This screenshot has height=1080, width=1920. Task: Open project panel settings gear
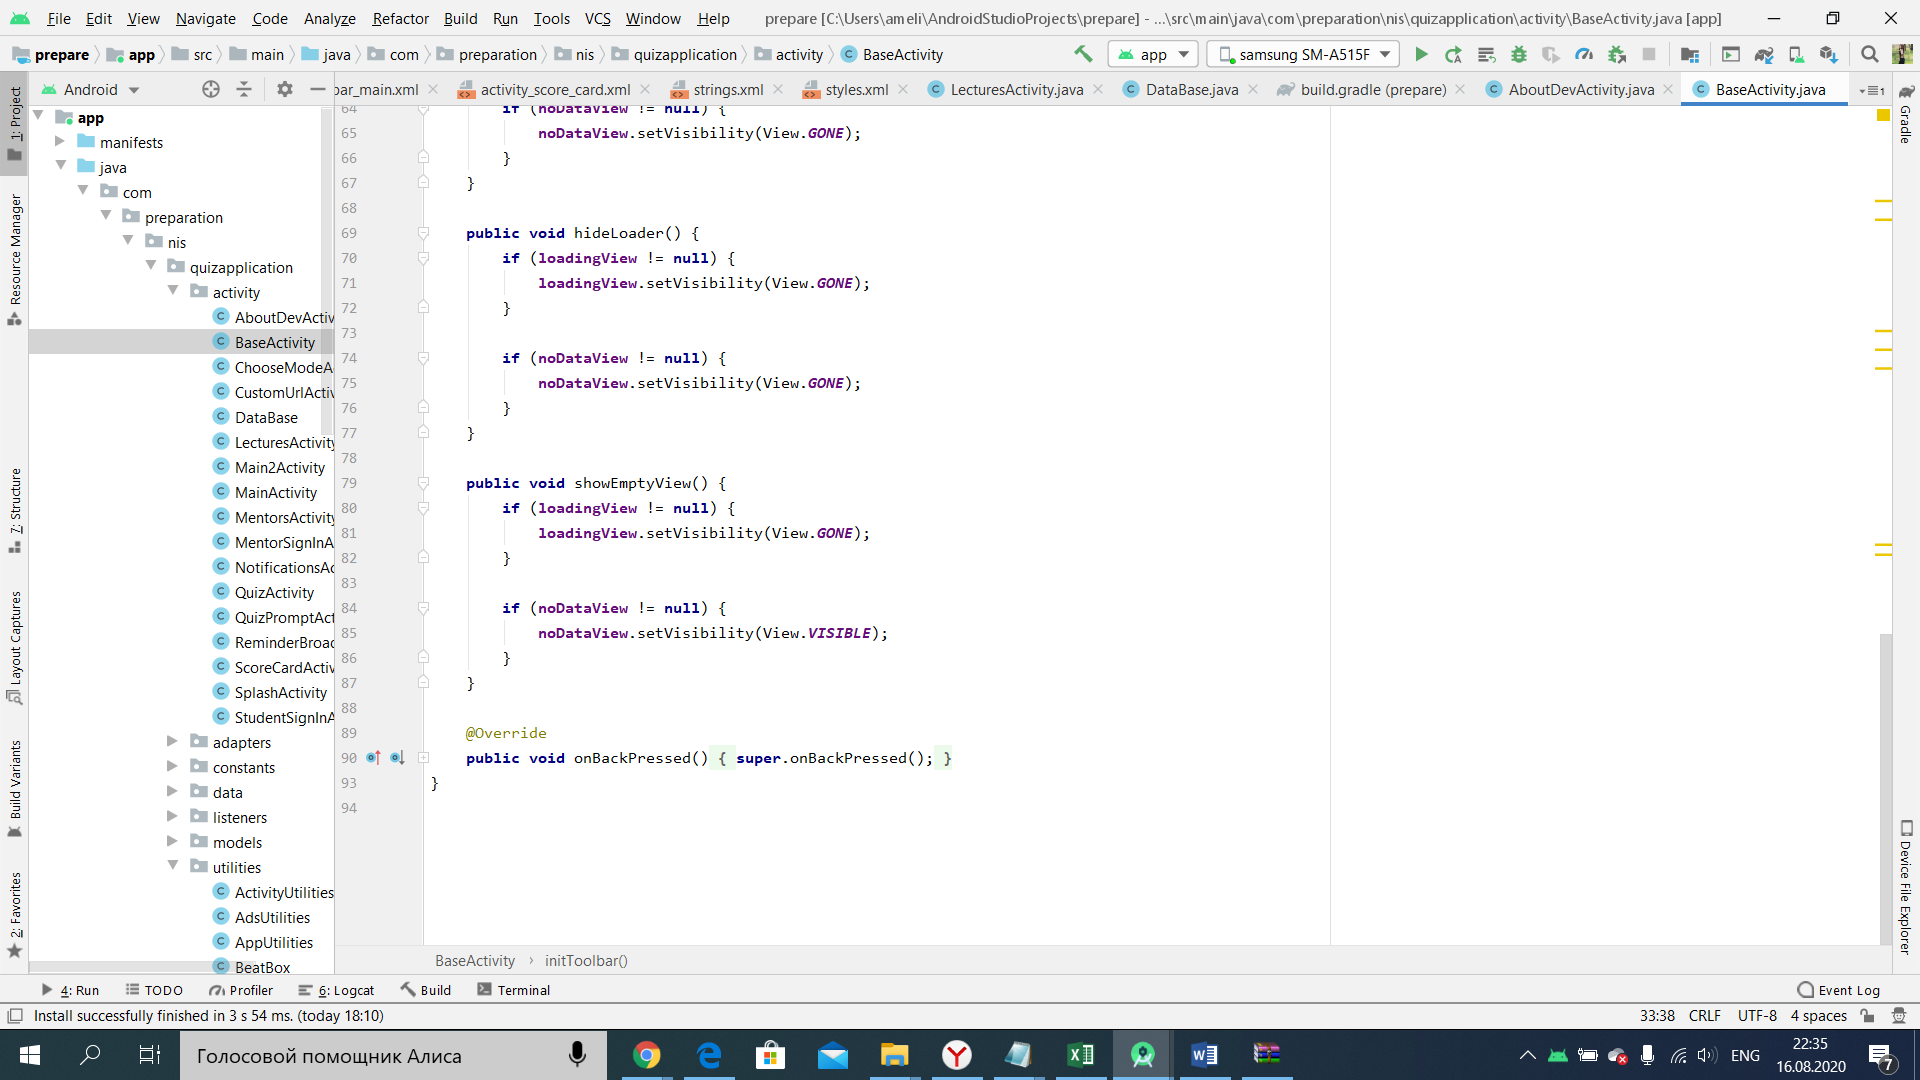(x=285, y=89)
